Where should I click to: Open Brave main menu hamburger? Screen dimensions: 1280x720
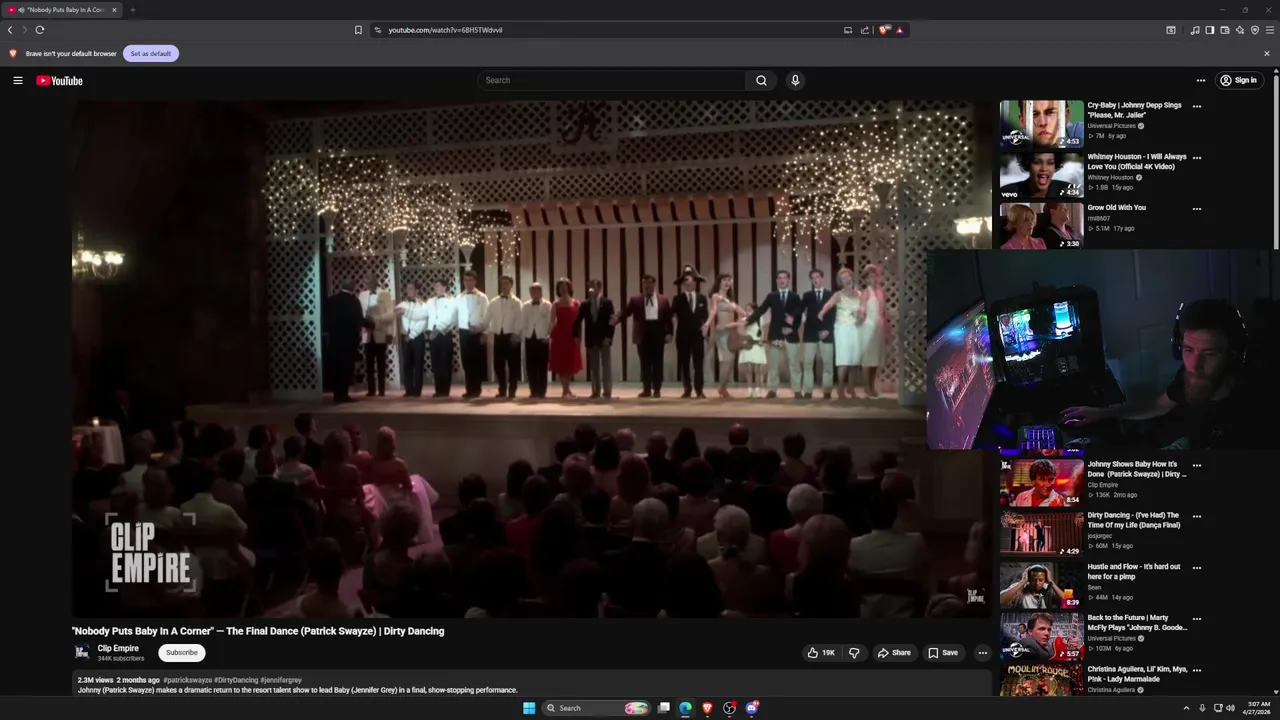pos(1269,30)
